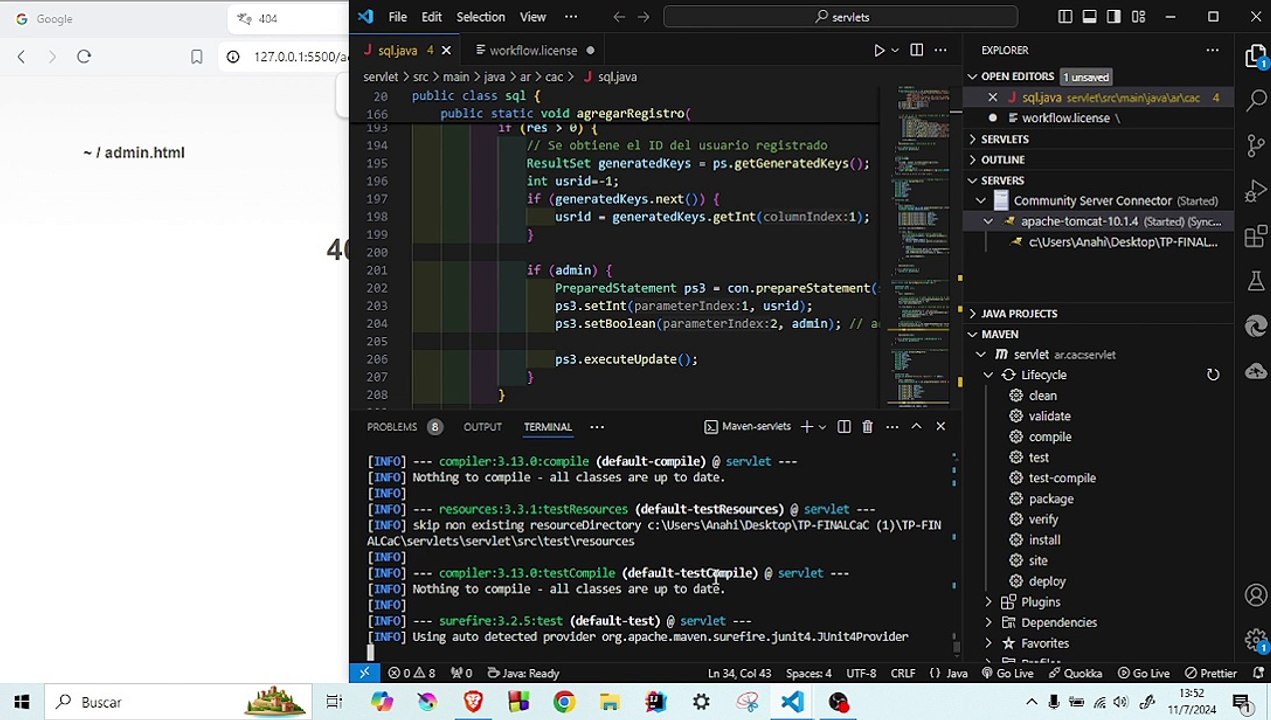The width and height of the screenshot is (1271, 720).
Task: Run the Maven package goal
Action: (x=1051, y=499)
